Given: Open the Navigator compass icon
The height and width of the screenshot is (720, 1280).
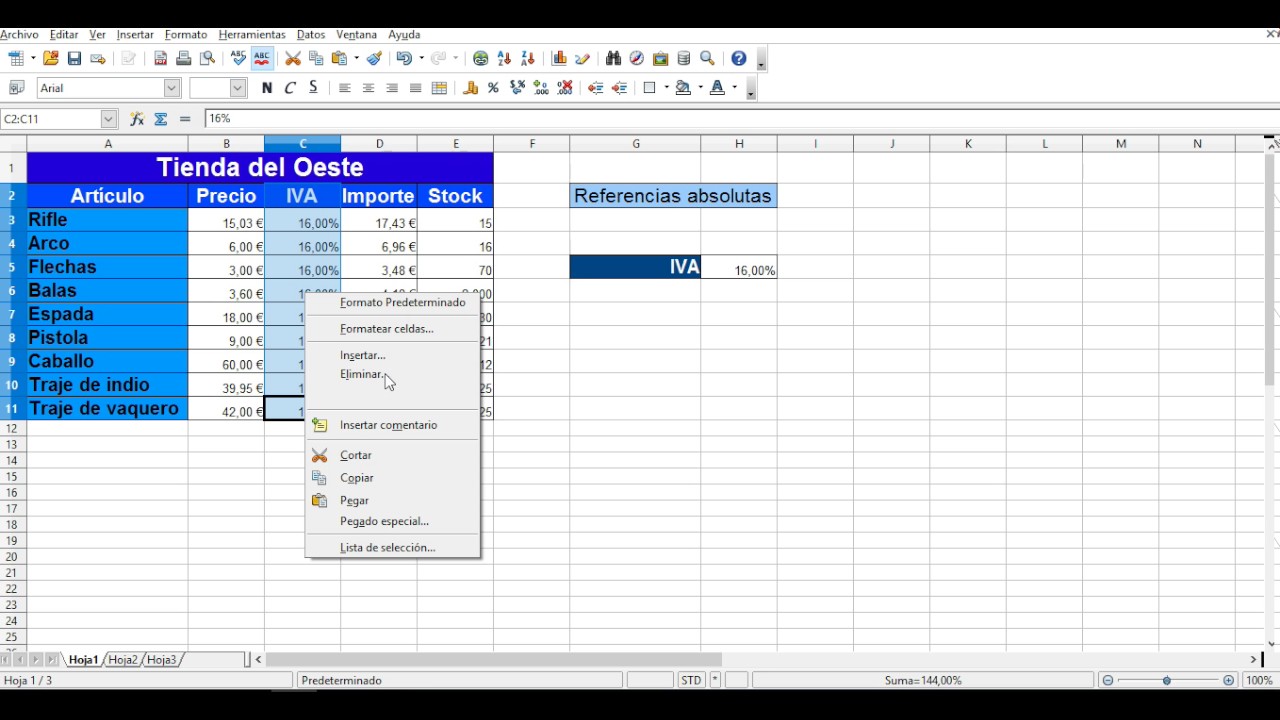Looking at the screenshot, I should point(637,59).
